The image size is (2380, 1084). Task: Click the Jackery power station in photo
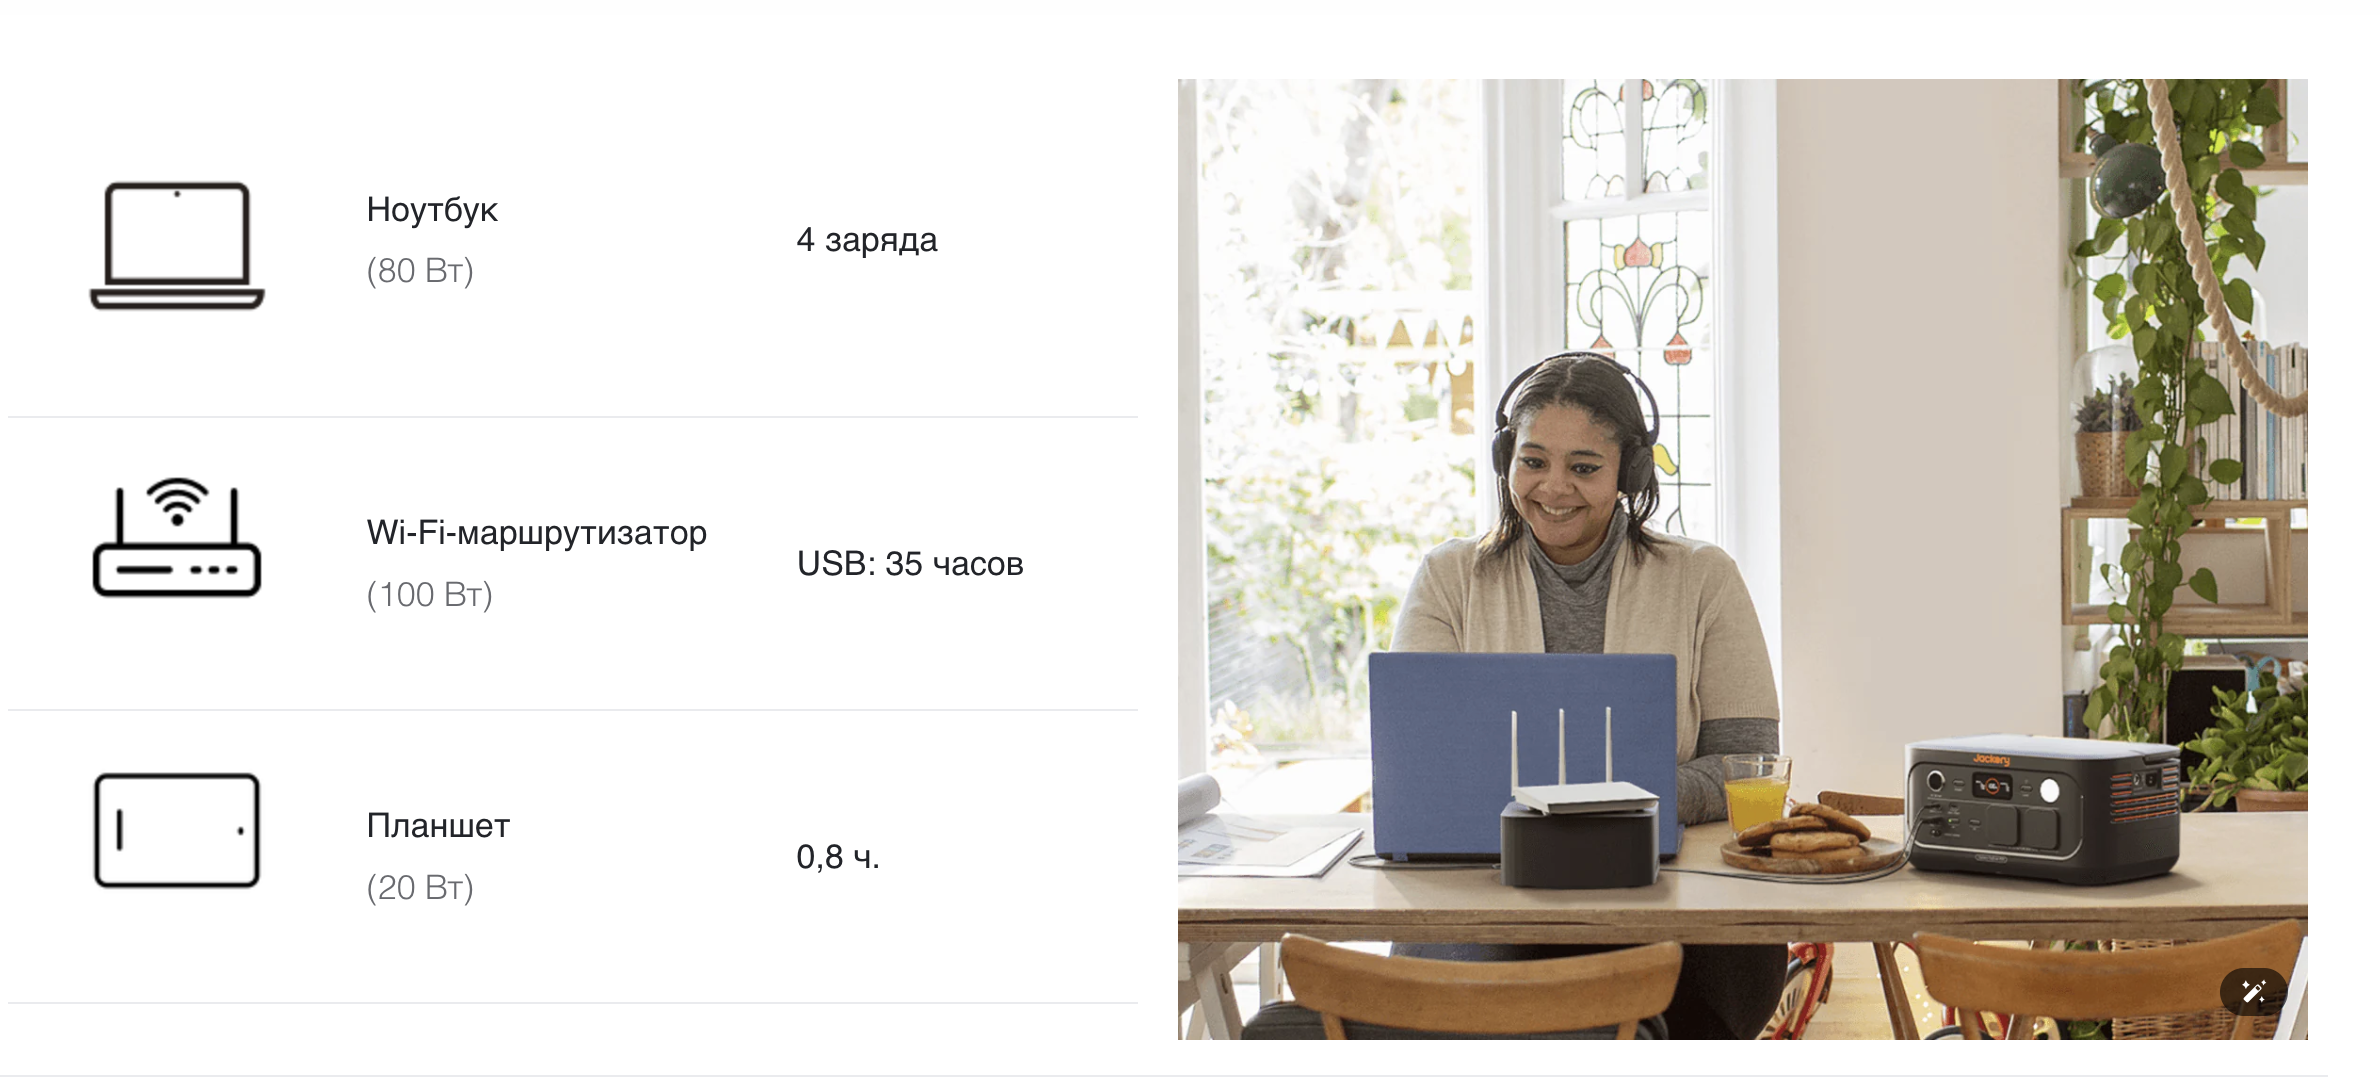point(2042,807)
